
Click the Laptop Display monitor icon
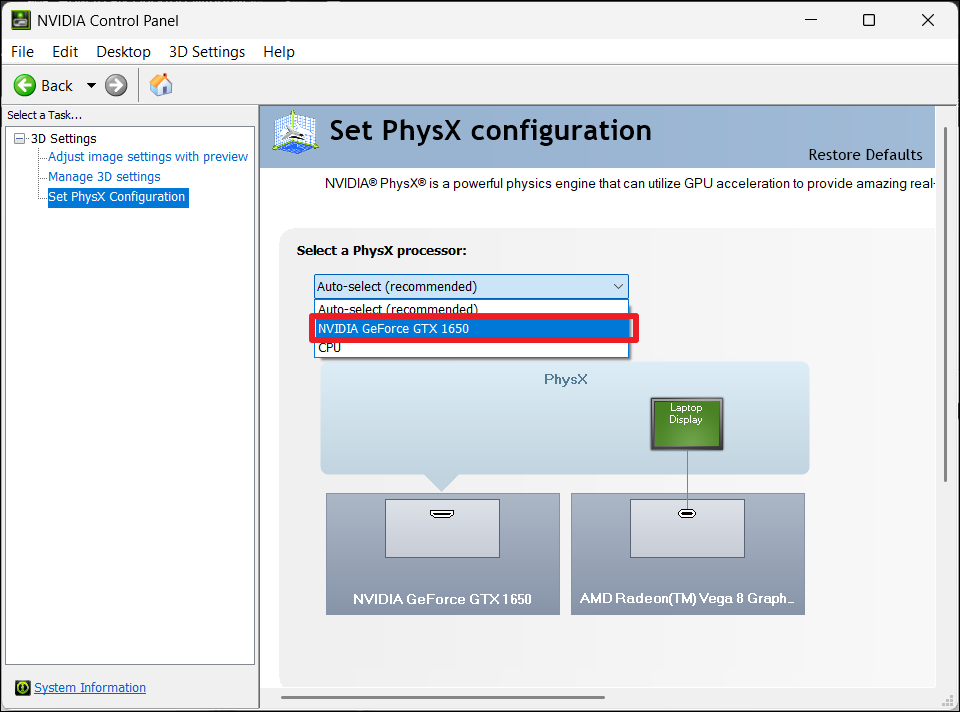(686, 423)
